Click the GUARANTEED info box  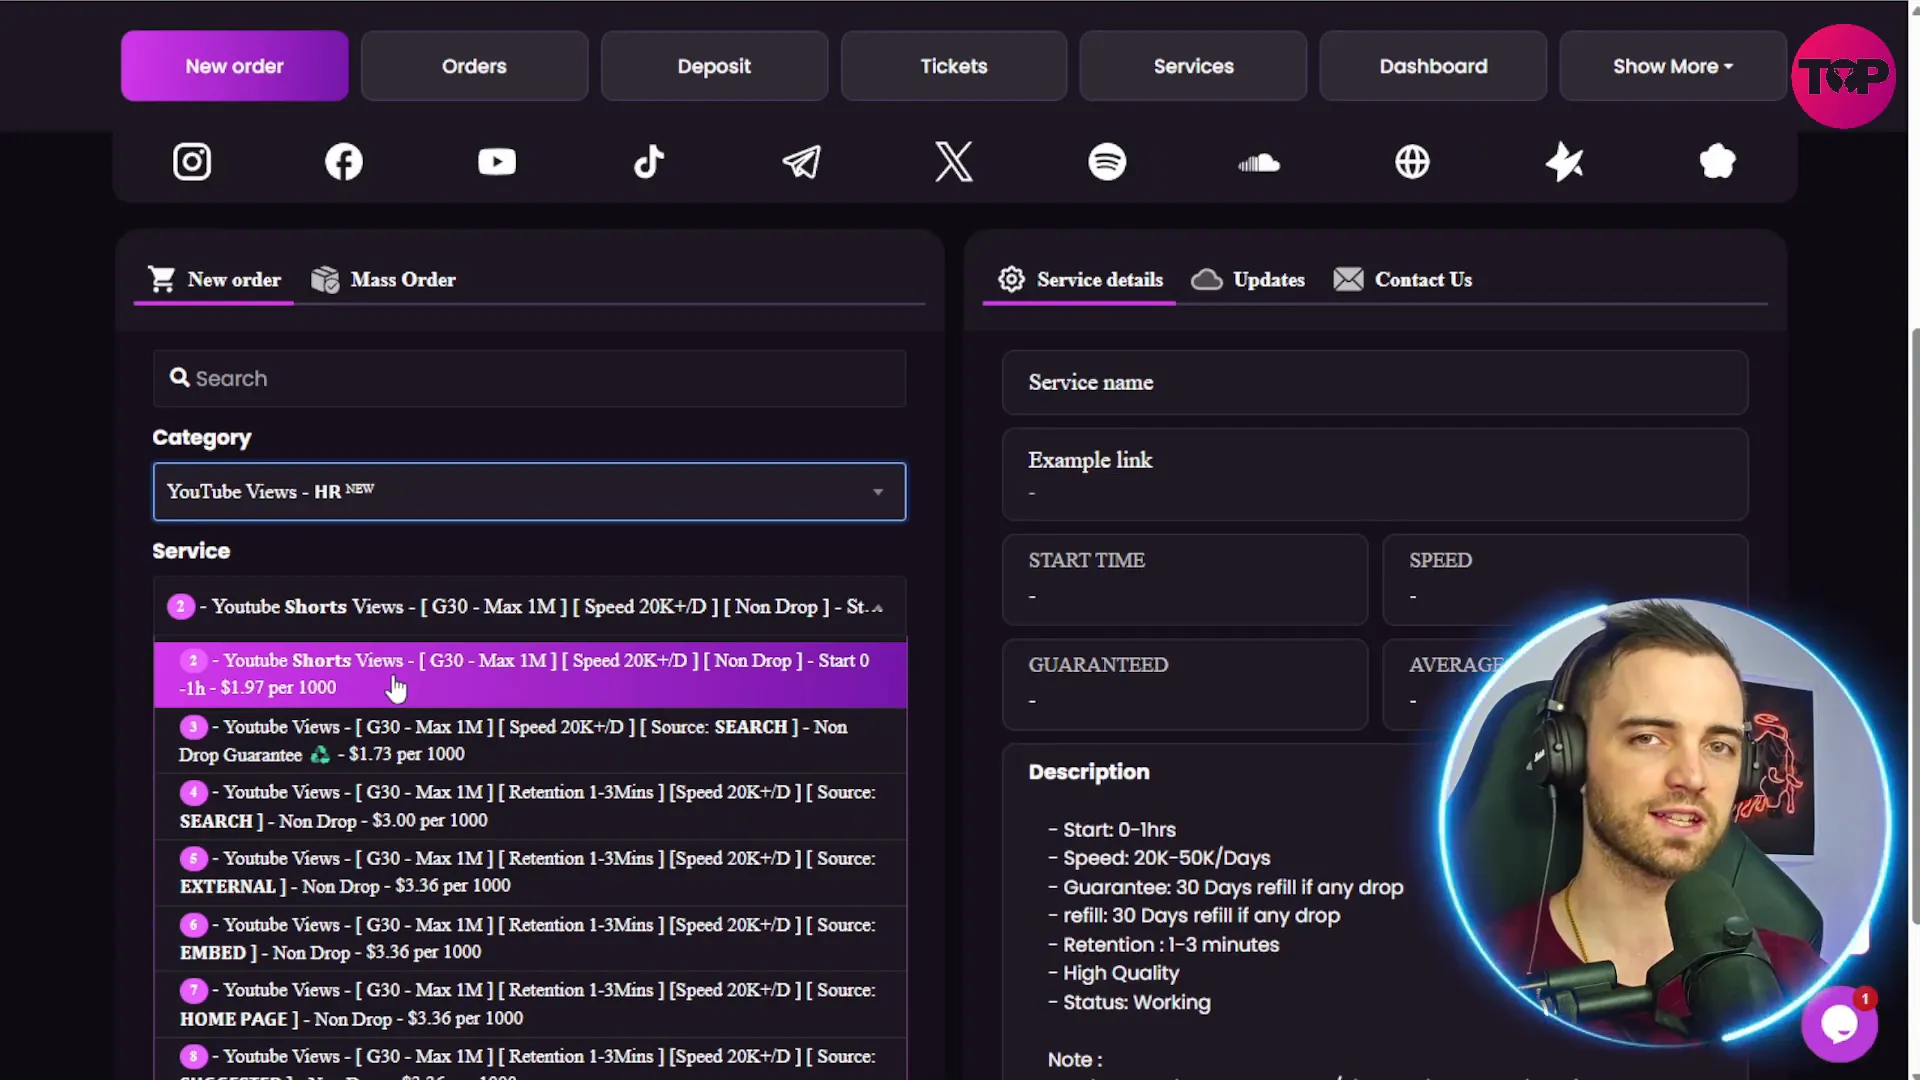1185,684
